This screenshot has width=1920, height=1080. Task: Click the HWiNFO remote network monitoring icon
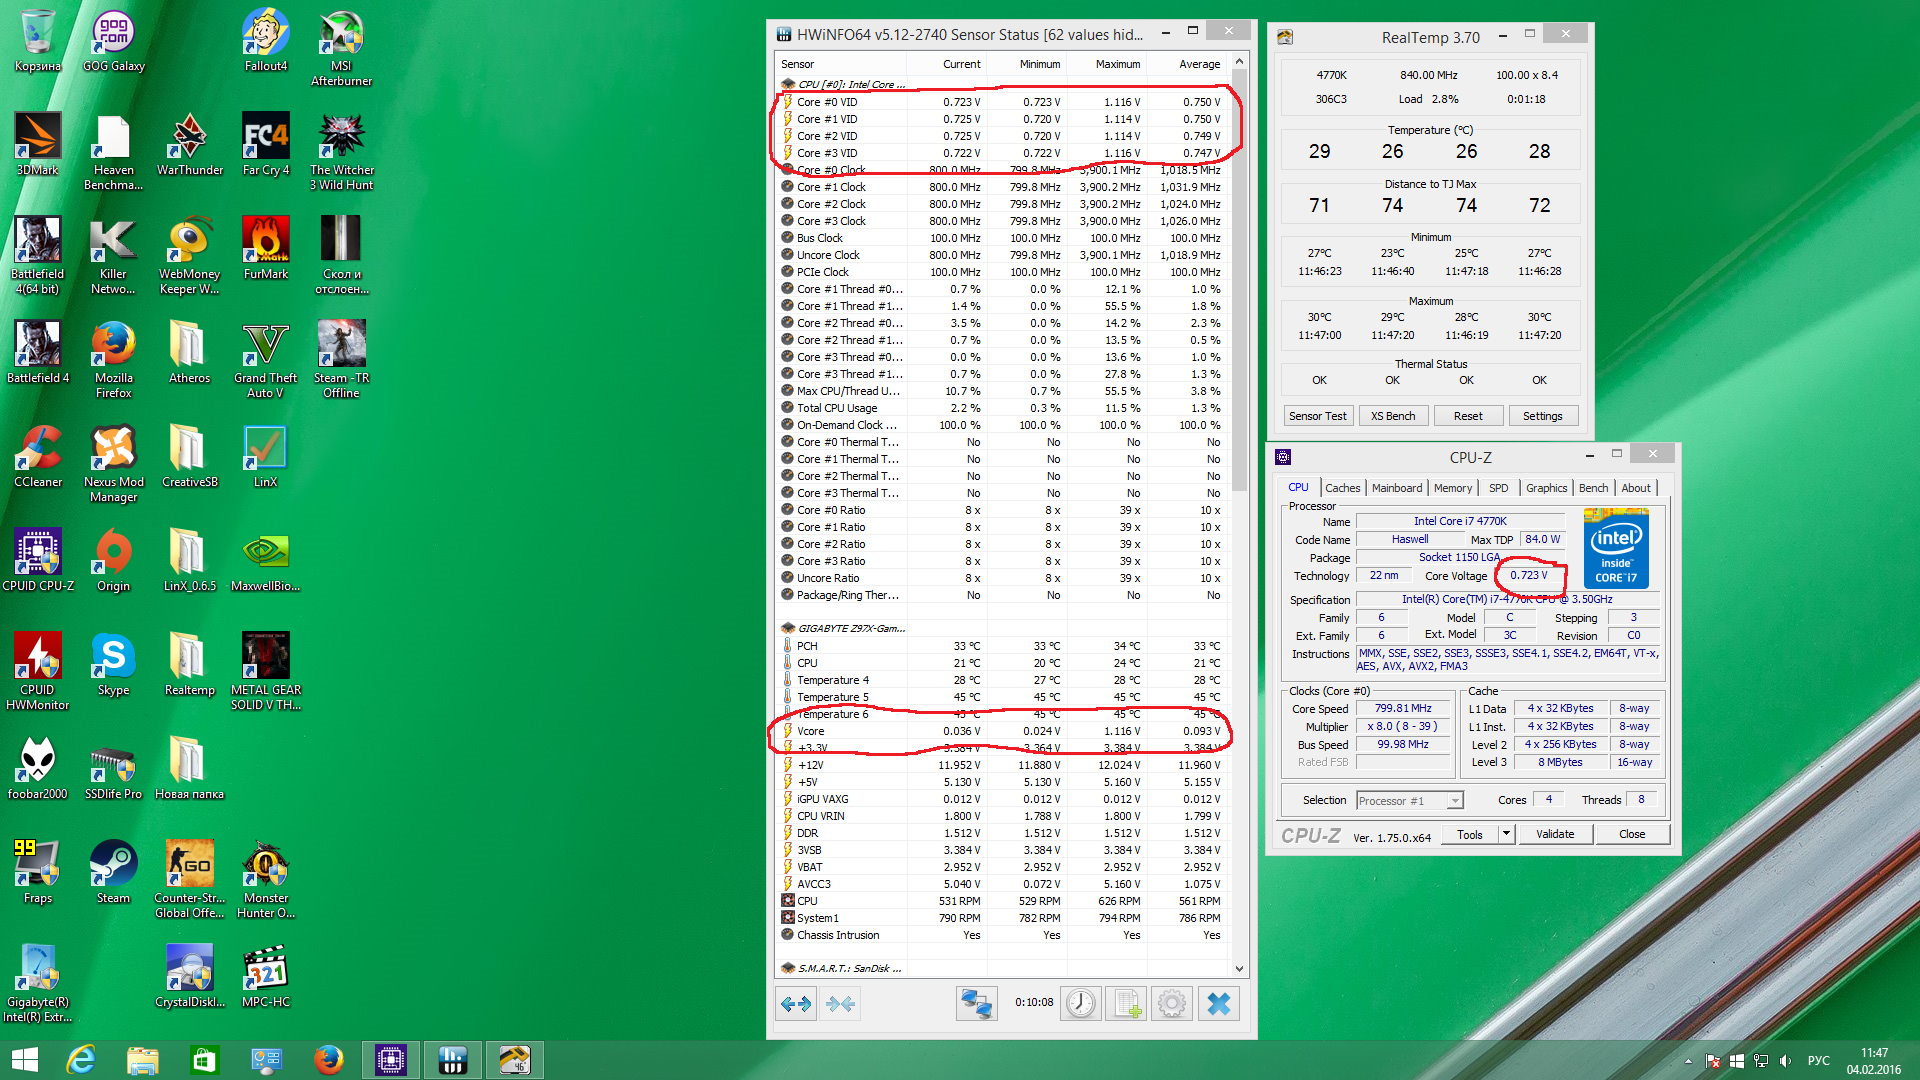pyautogui.click(x=976, y=1003)
